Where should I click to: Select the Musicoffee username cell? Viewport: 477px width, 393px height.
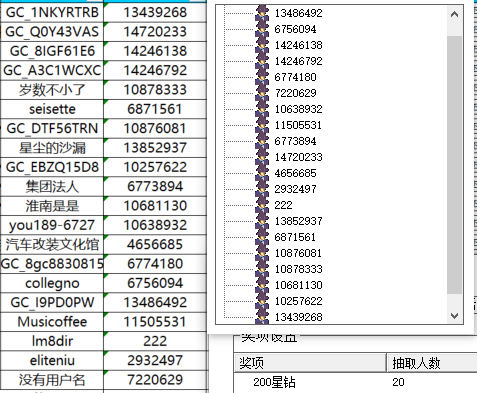tap(52, 322)
